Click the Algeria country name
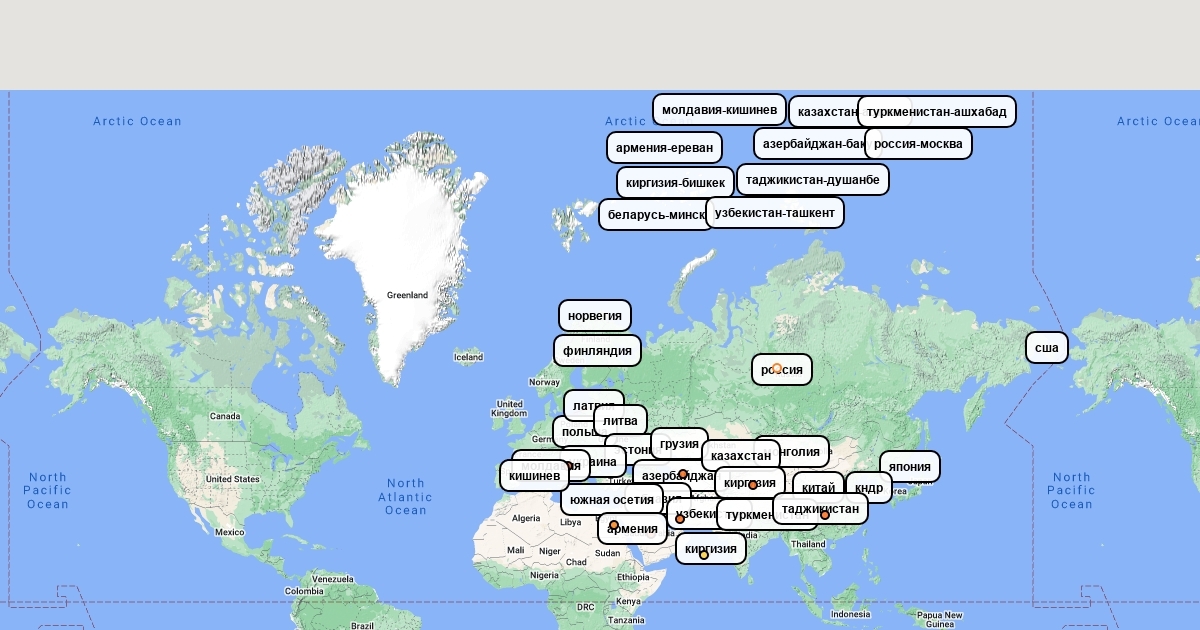The image size is (1200, 630). coord(526,518)
